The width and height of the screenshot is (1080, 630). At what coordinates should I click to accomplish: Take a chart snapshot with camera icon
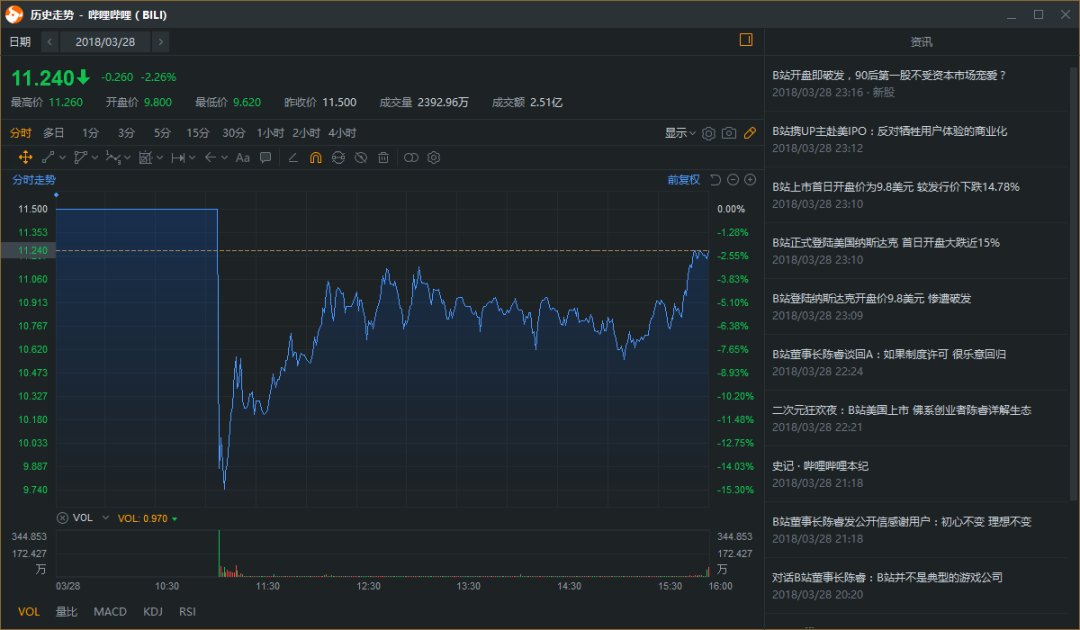(x=729, y=133)
